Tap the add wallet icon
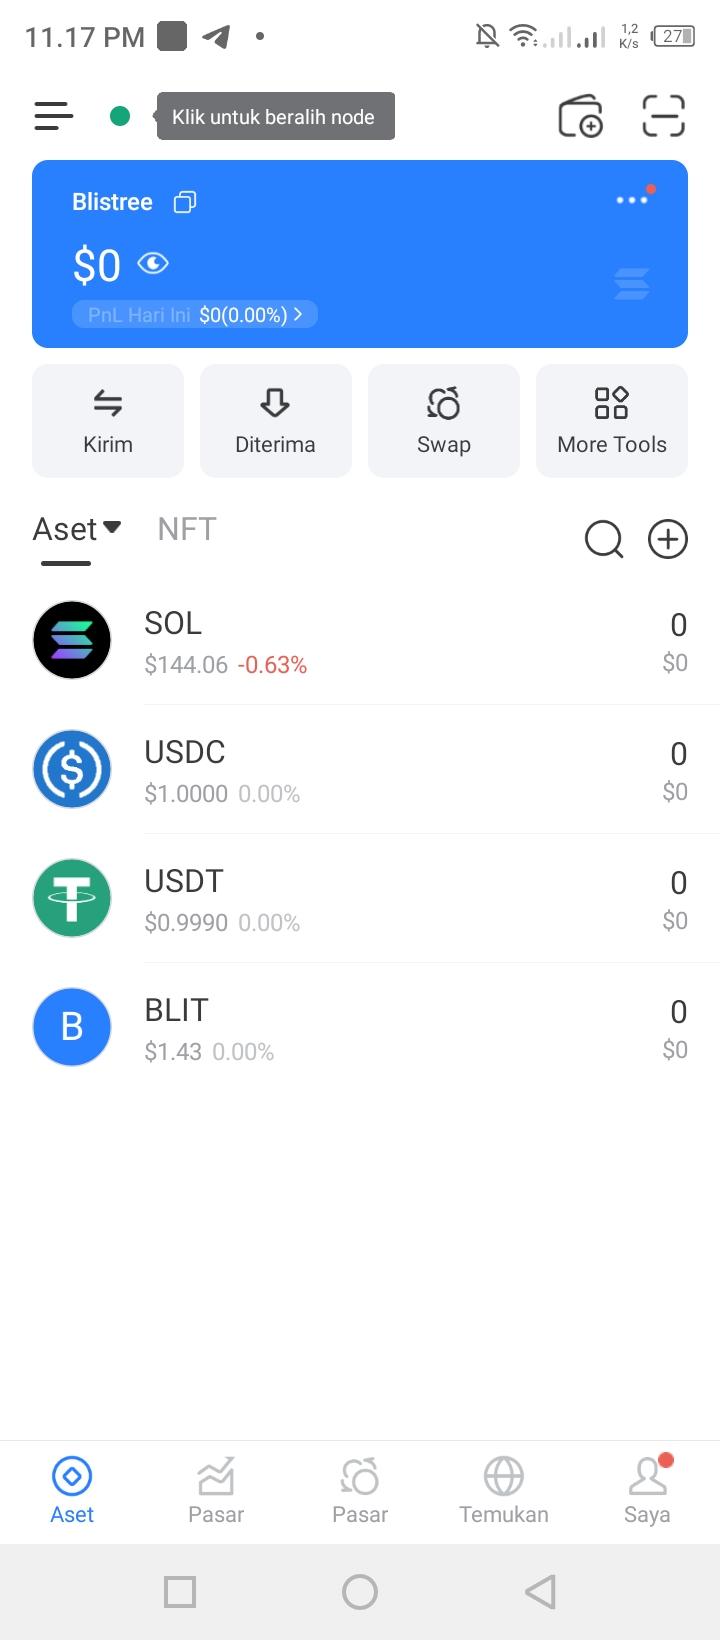The width and height of the screenshot is (720, 1640). (580, 116)
